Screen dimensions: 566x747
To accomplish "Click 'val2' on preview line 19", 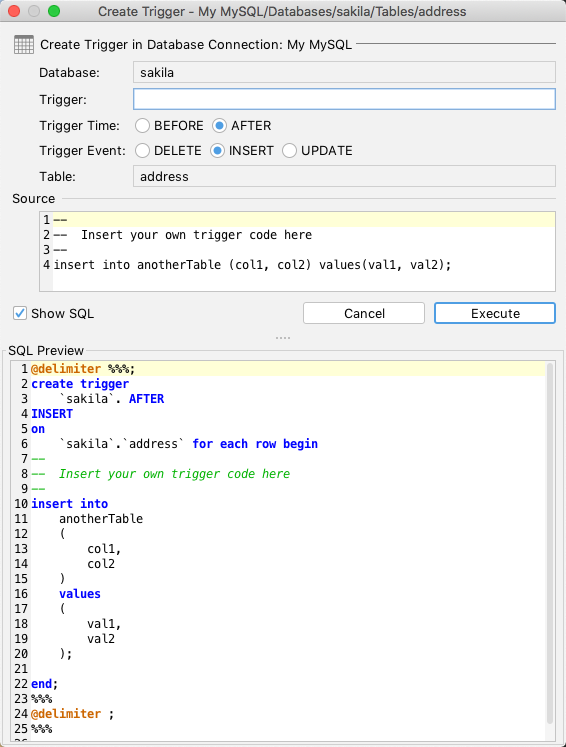I will (101, 639).
